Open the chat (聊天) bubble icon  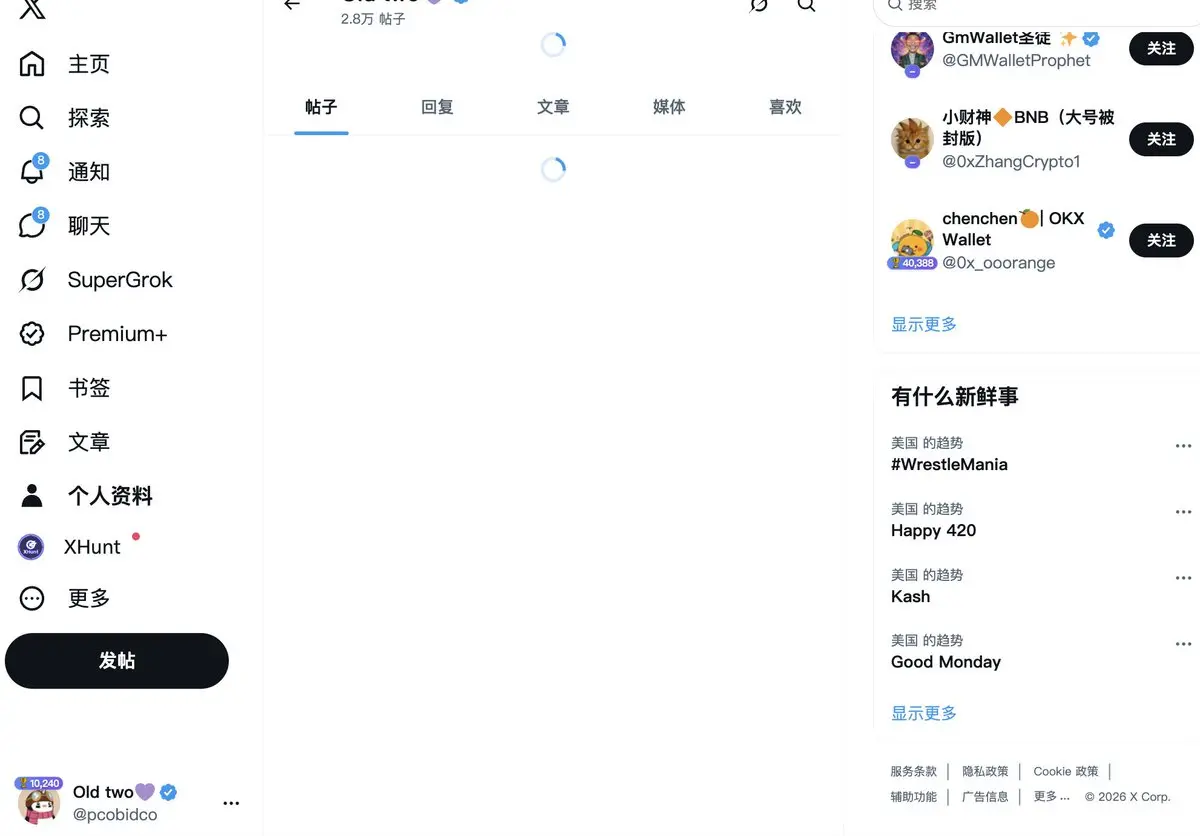(x=32, y=225)
